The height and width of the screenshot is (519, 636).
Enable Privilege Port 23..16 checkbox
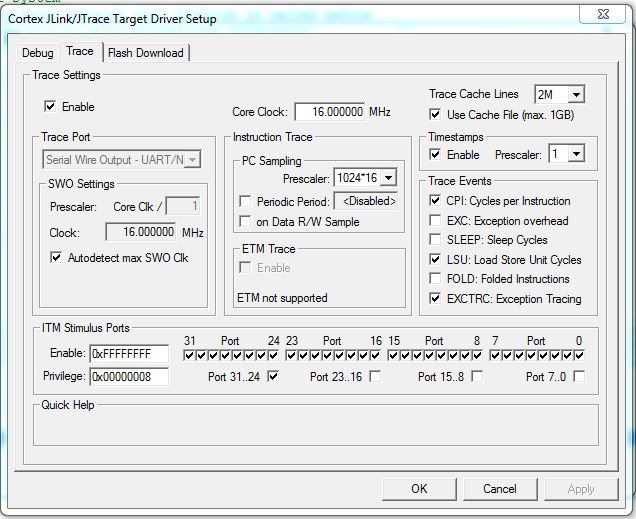click(x=376, y=377)
